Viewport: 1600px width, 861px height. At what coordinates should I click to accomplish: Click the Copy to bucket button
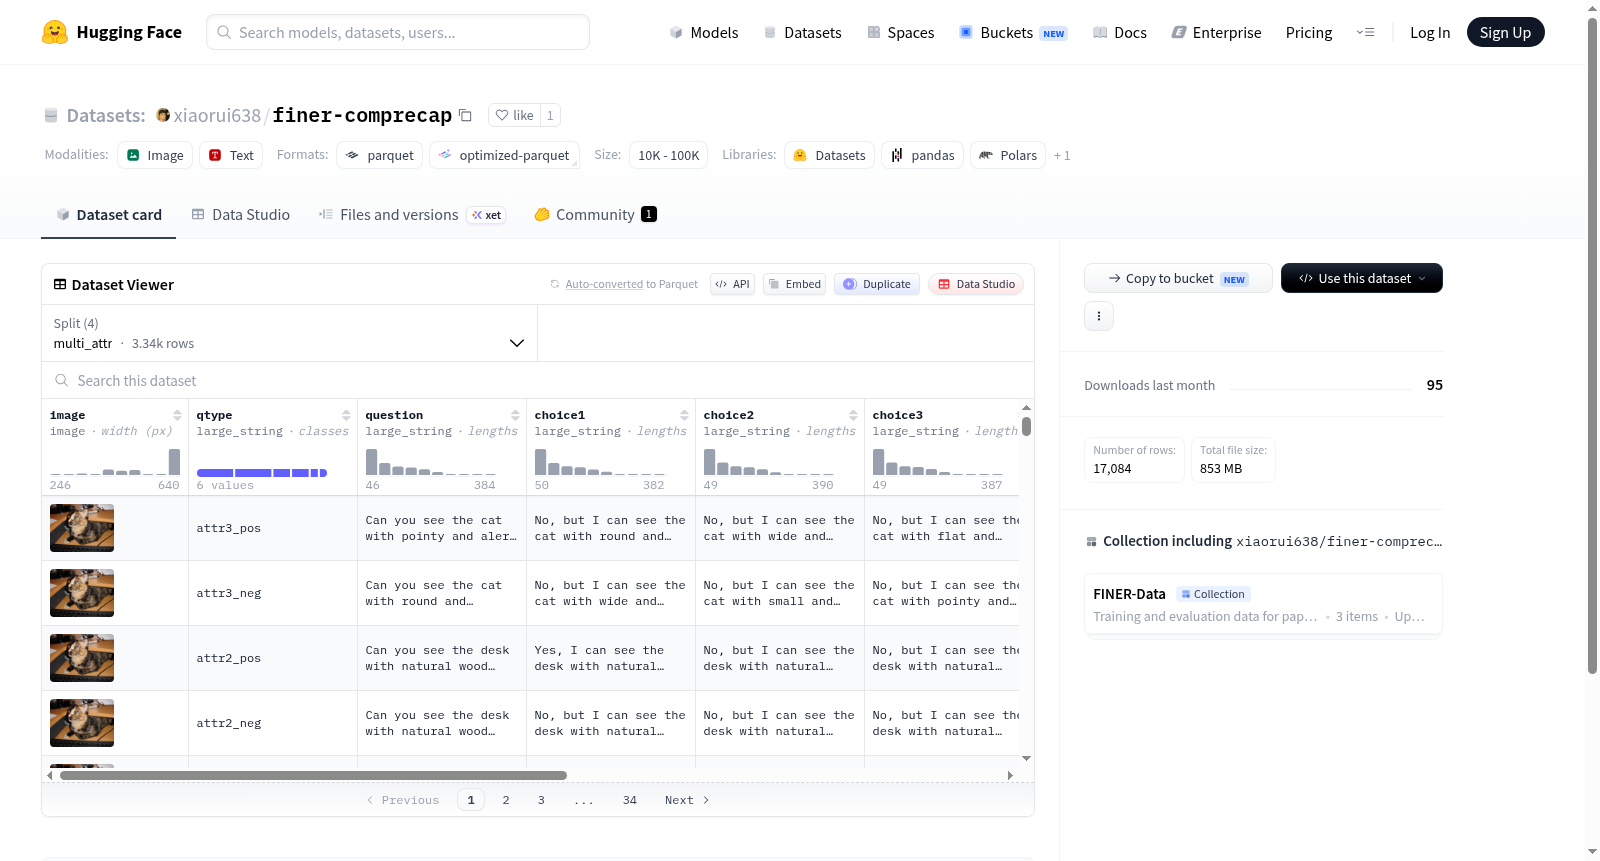coord(1178,278)
